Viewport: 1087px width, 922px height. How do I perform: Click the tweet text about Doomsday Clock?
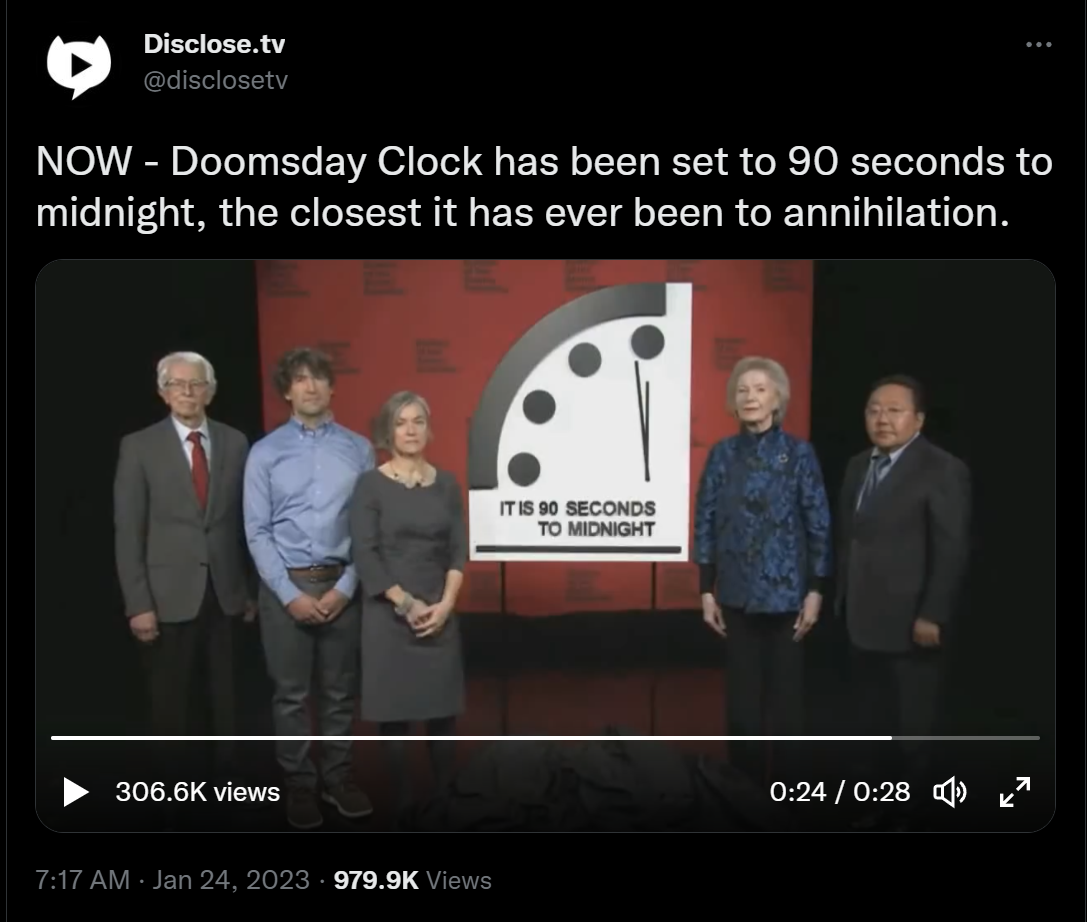point(544,186)
